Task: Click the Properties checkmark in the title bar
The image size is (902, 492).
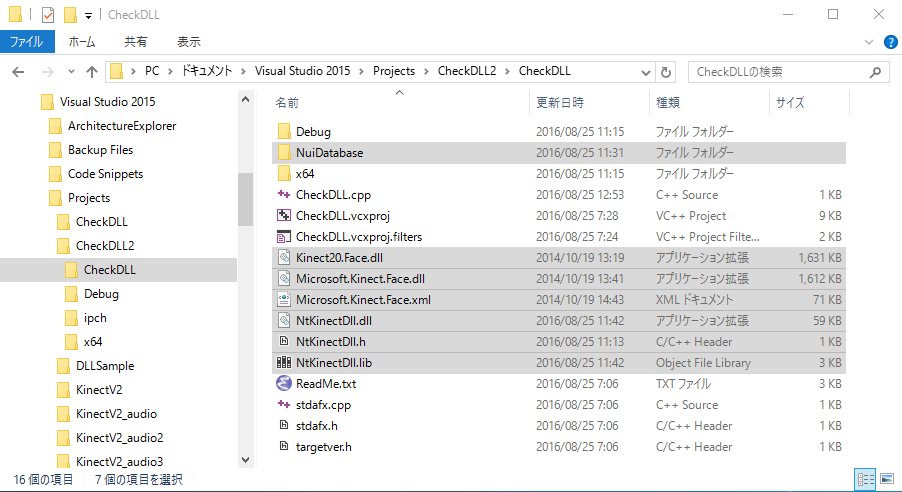Action: pyautogui.click(x=48, y=15)
